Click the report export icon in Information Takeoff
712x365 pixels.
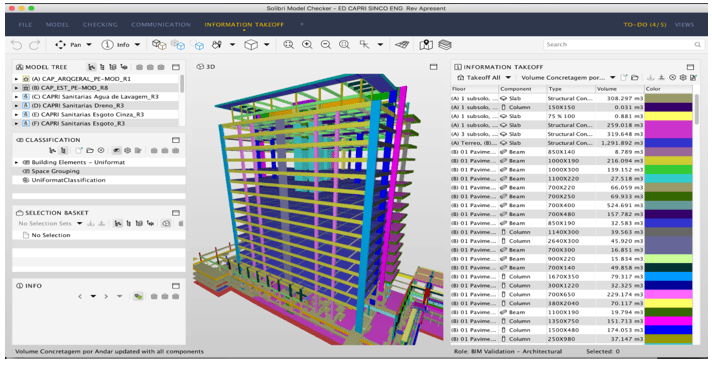(693, 78)
